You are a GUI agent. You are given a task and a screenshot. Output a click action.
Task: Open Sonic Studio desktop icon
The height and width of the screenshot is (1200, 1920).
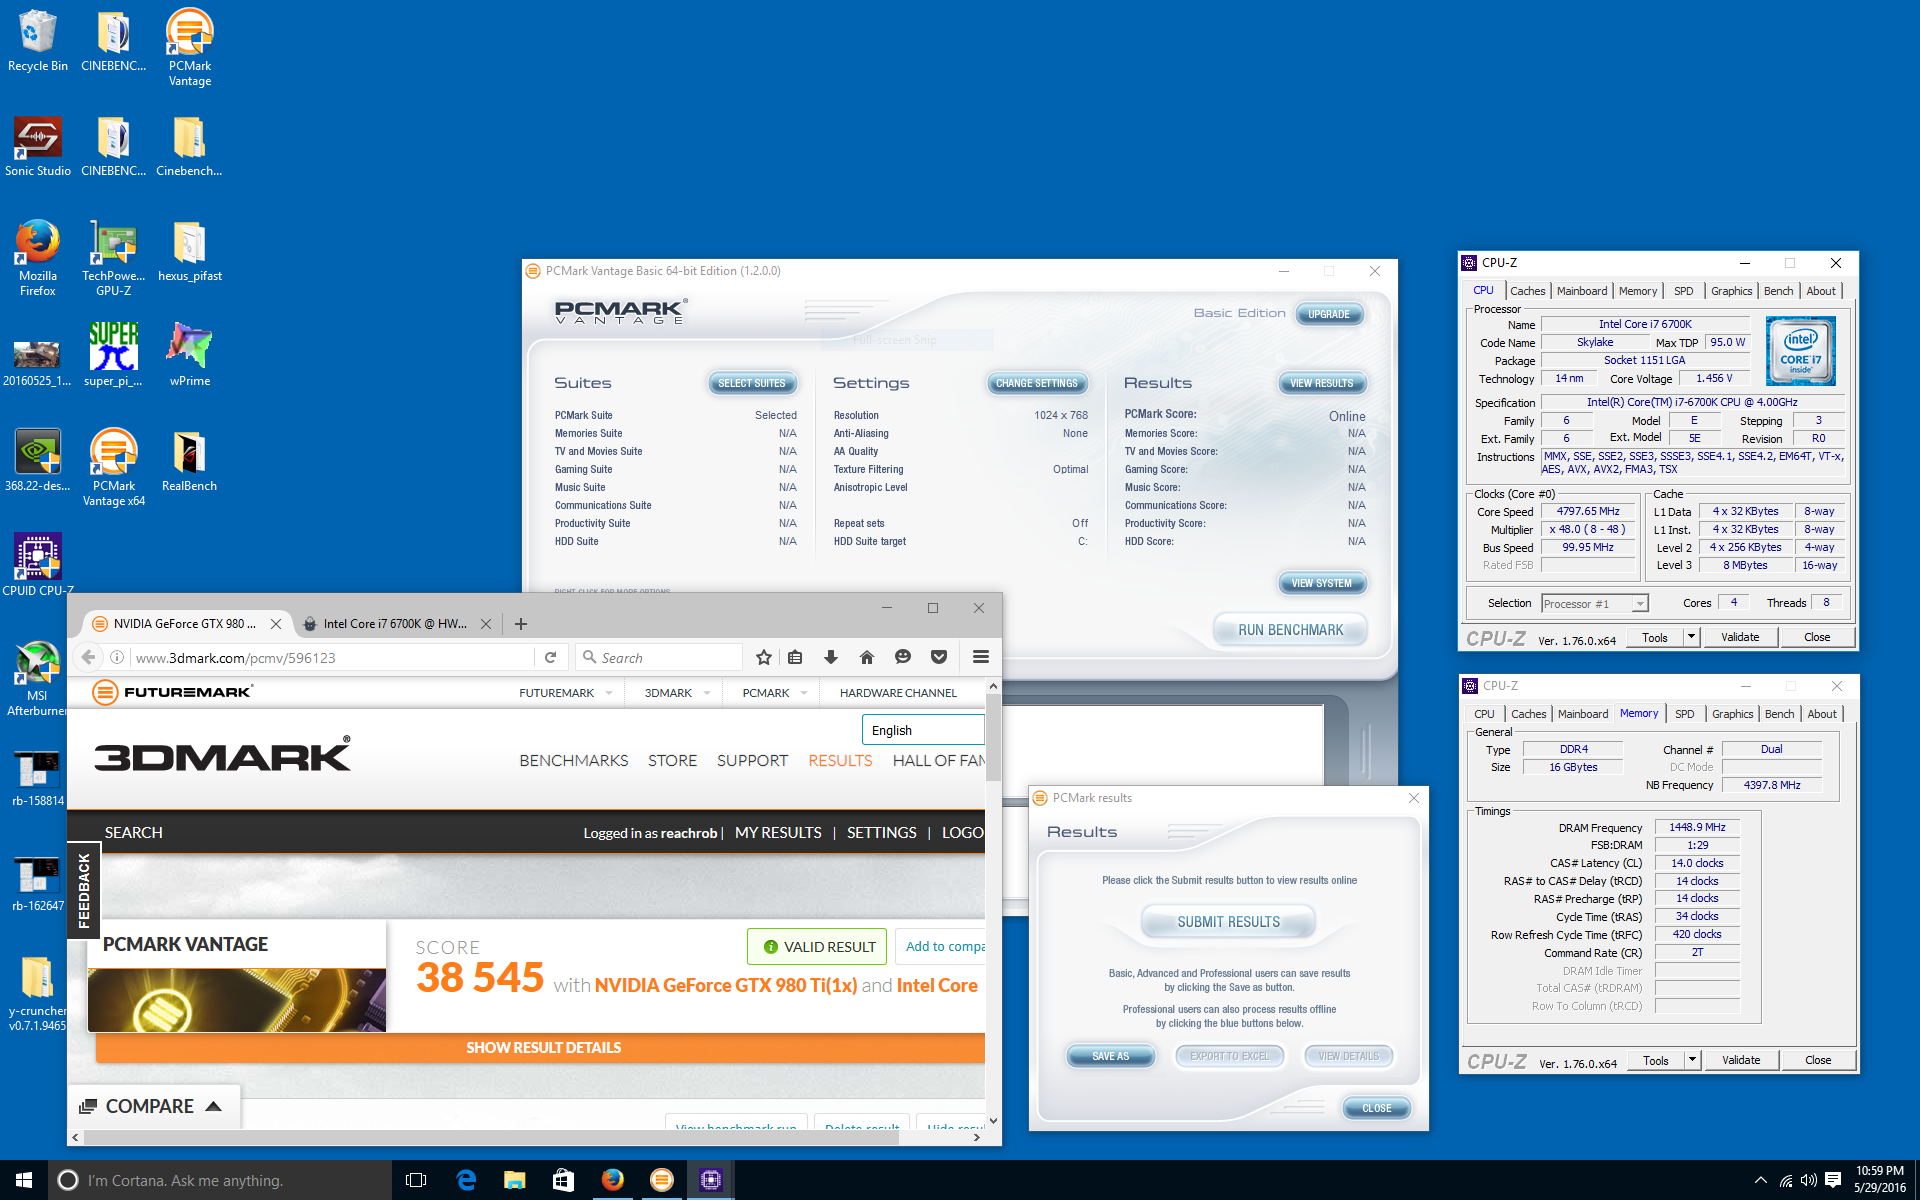click(38, 147)
